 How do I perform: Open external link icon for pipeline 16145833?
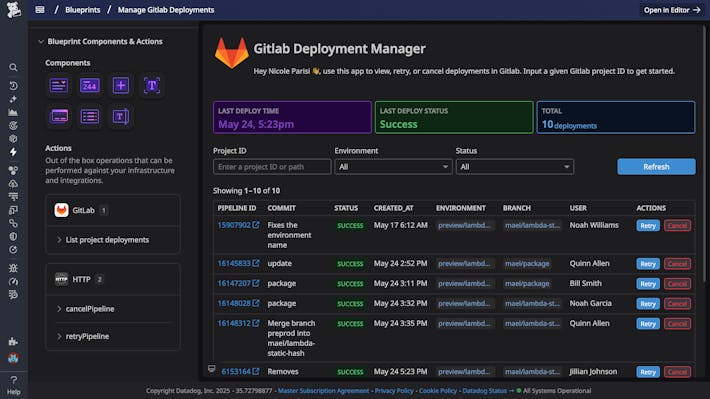[x=256, y=263]
